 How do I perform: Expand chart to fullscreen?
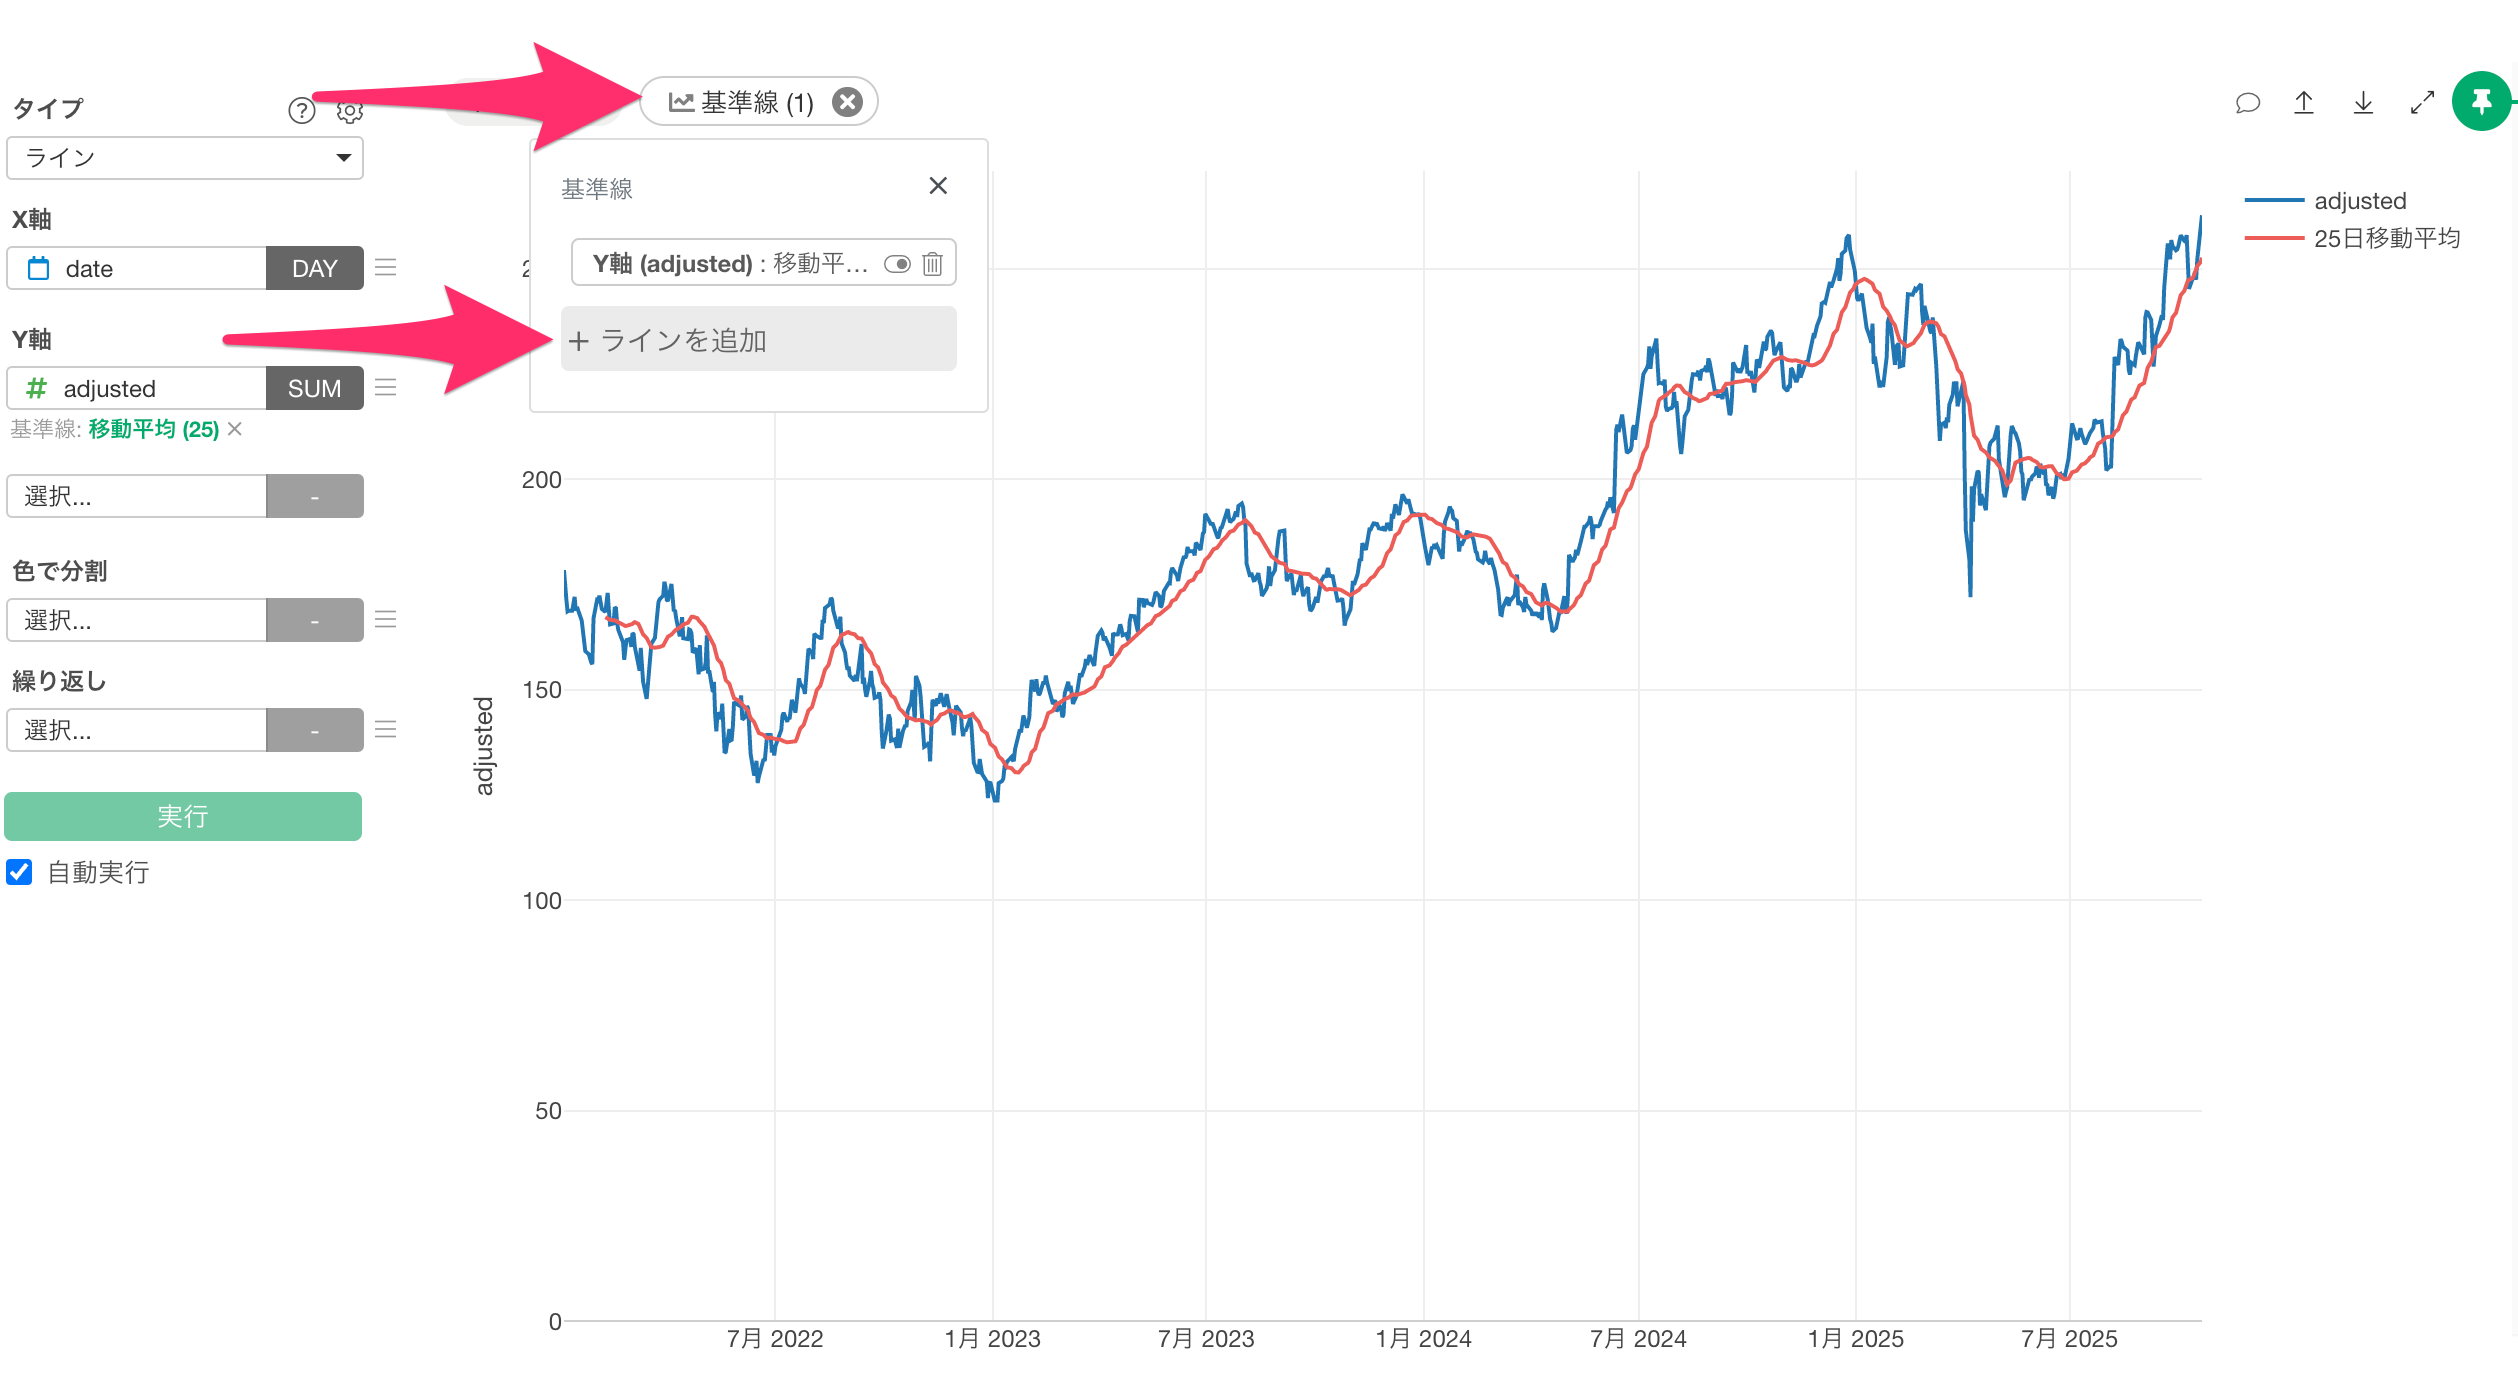2421,103
